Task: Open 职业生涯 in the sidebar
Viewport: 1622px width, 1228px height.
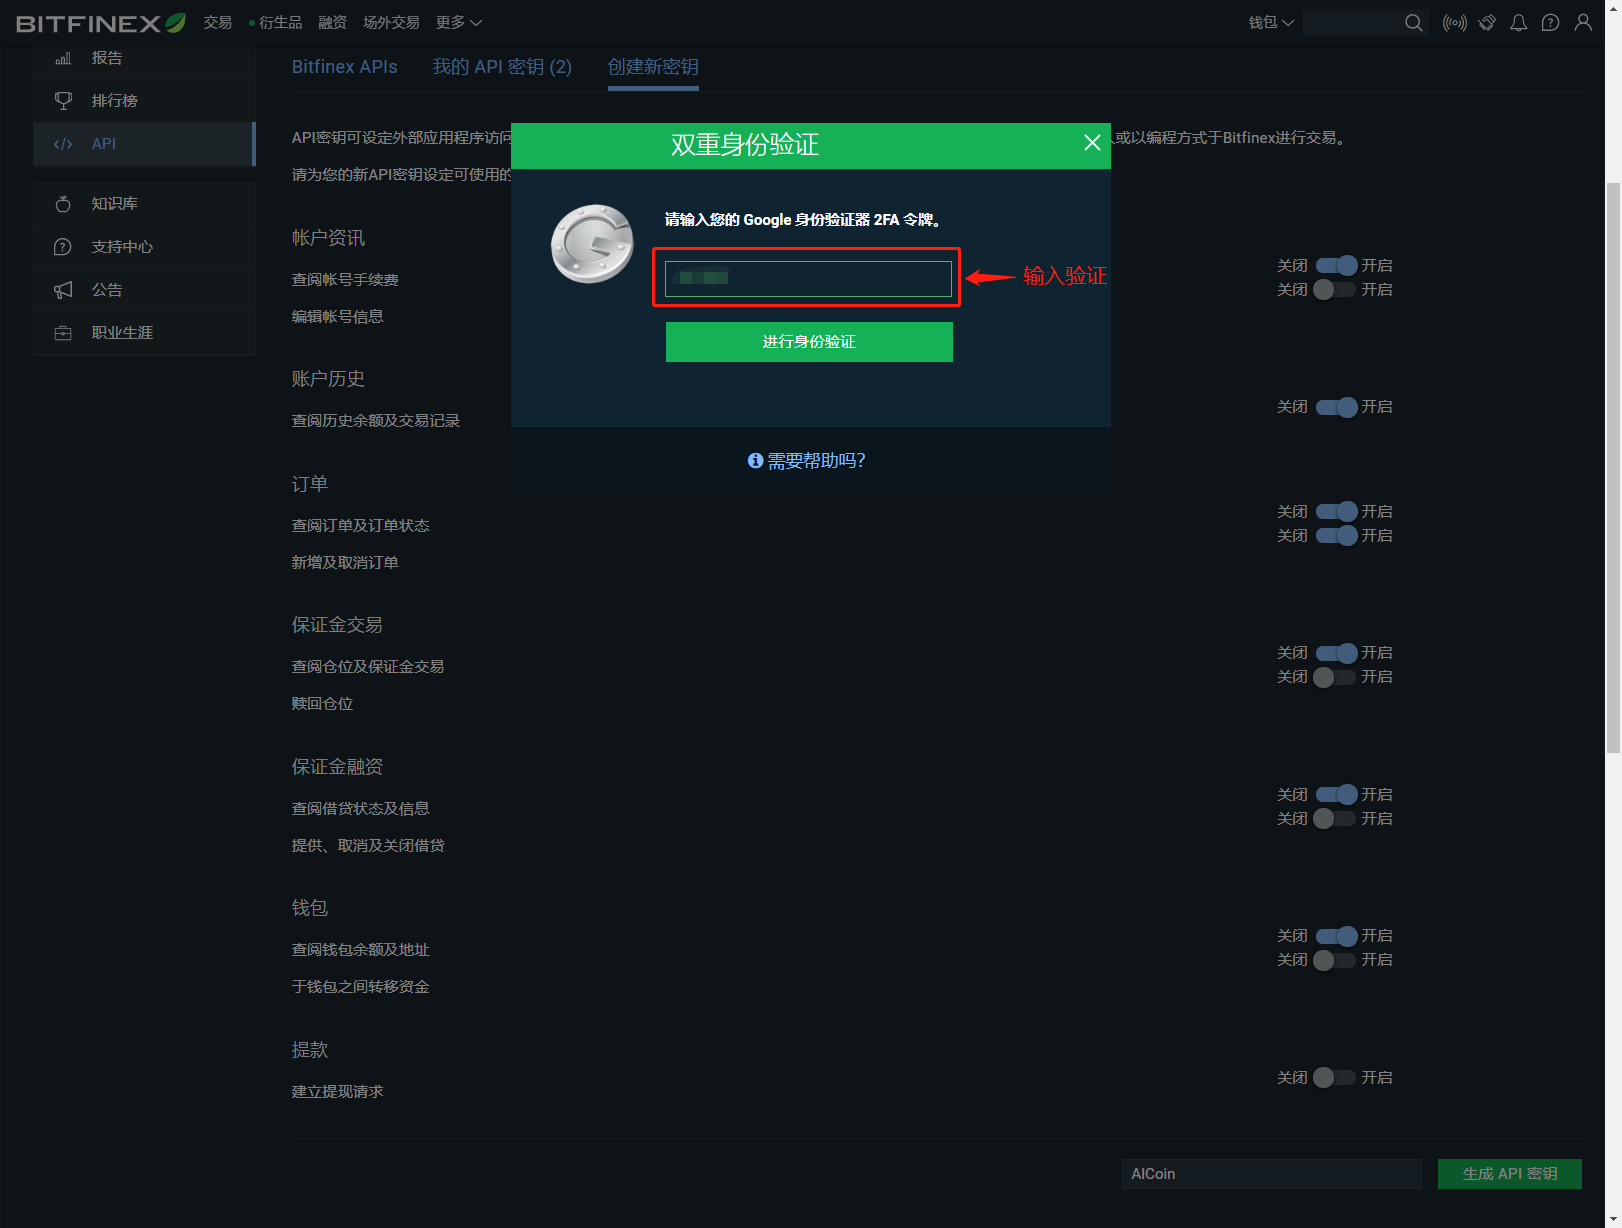Action: point(144,333)
